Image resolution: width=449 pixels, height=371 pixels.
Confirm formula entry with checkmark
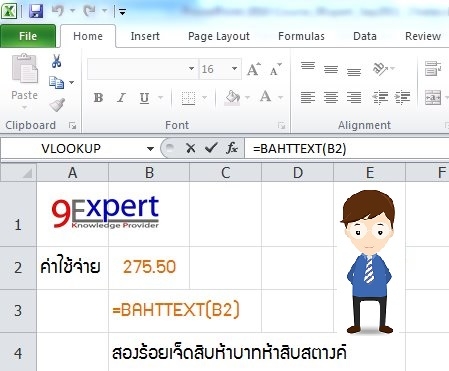tap(211, 148)
